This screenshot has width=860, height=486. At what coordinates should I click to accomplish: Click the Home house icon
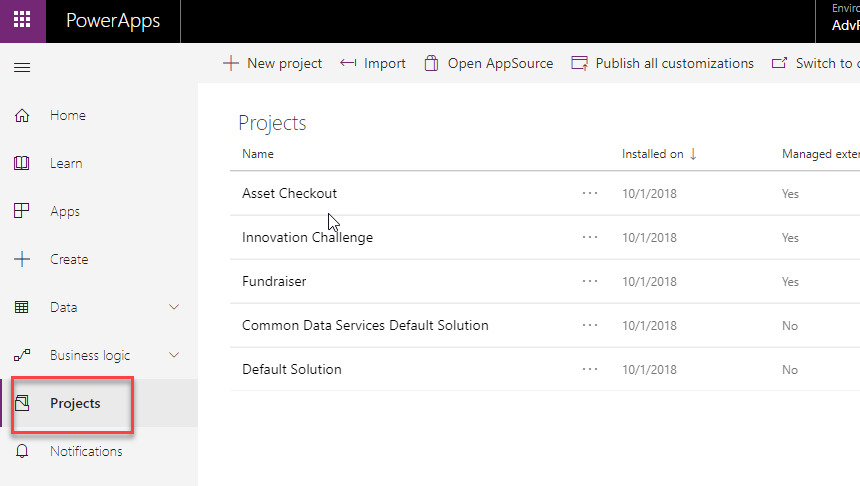(x=22, y=115)
